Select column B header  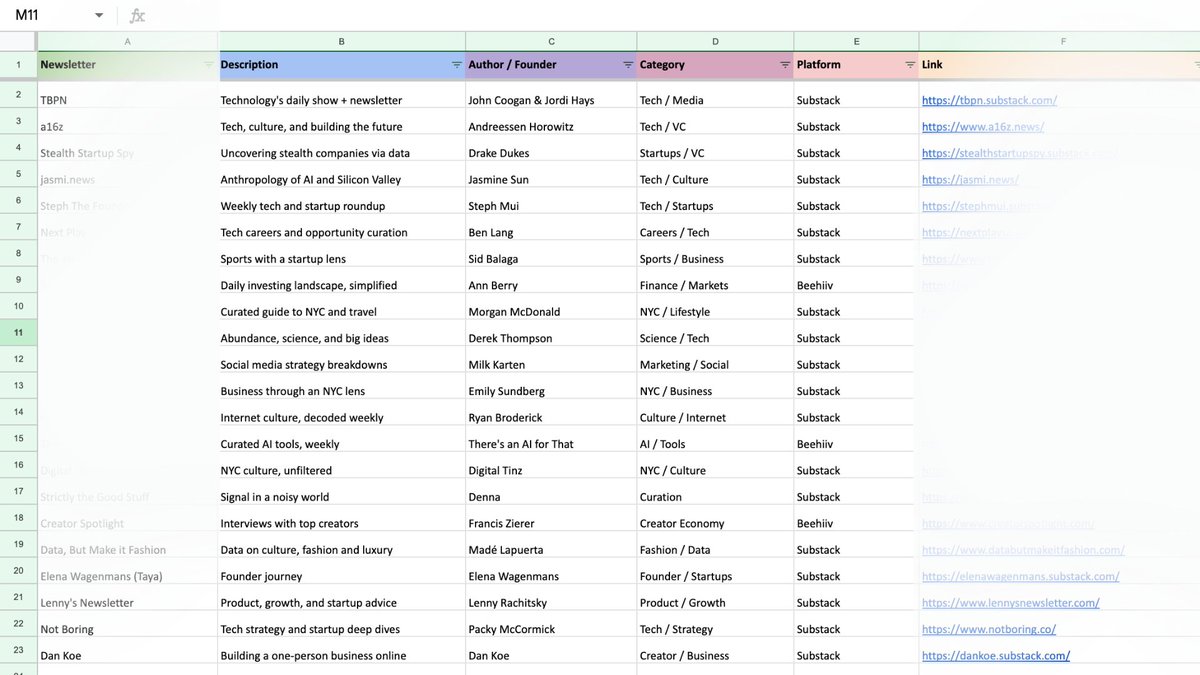tap(342, 41)
